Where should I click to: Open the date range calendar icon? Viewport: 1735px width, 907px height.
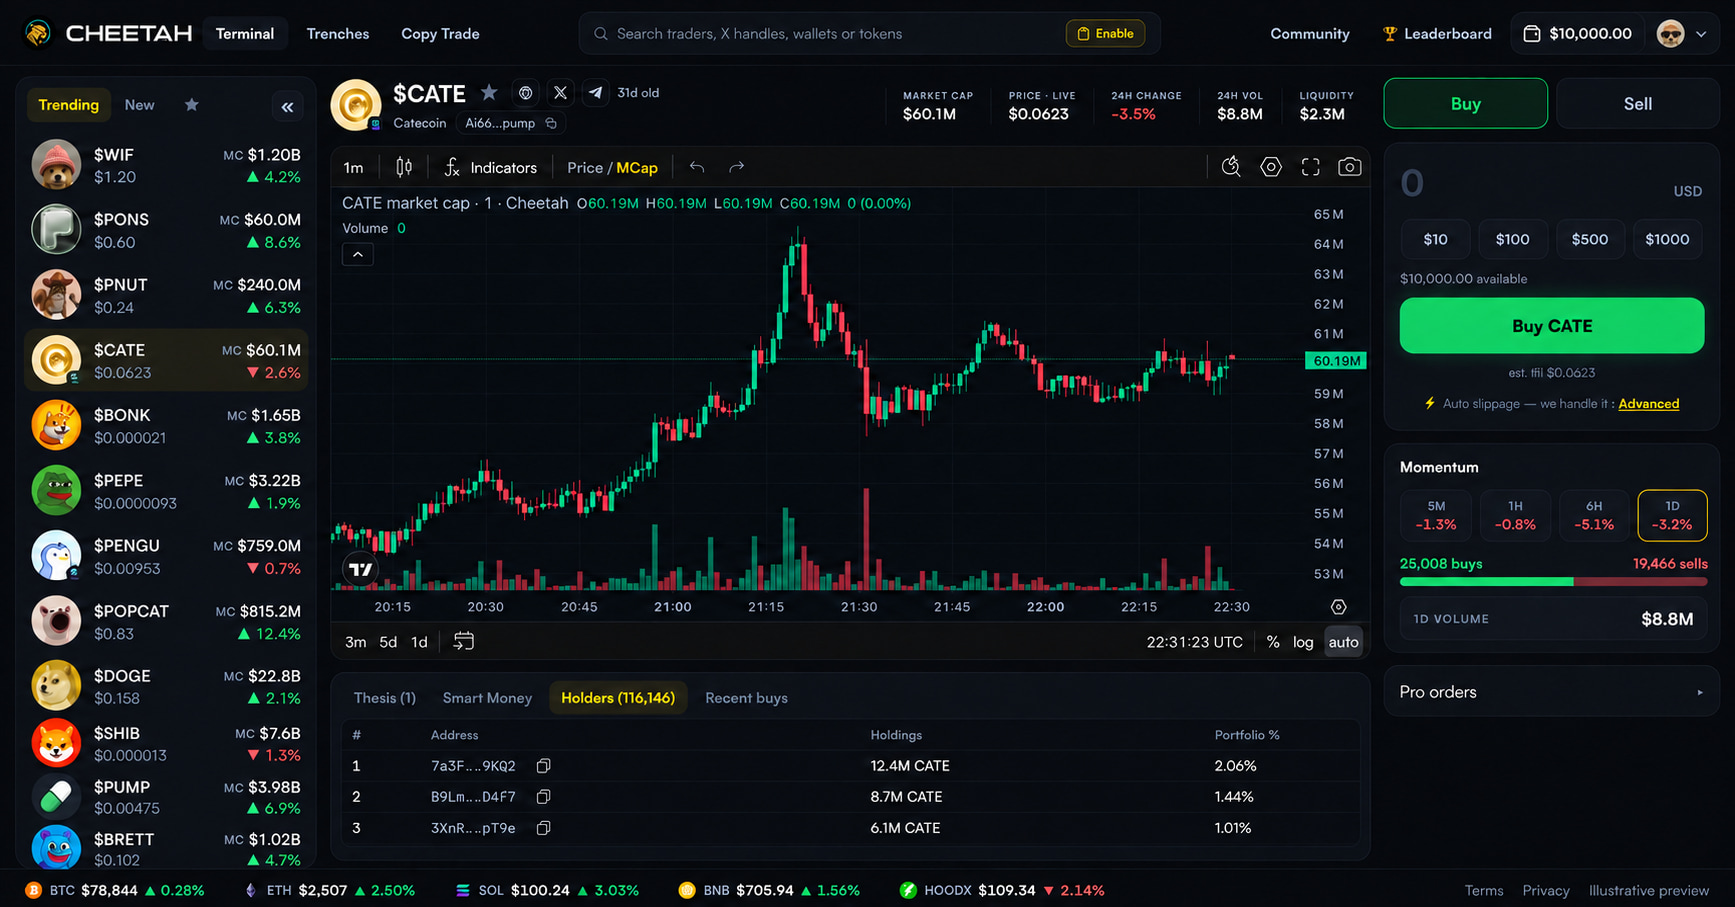pyautogui.click(x=464, y=641)
